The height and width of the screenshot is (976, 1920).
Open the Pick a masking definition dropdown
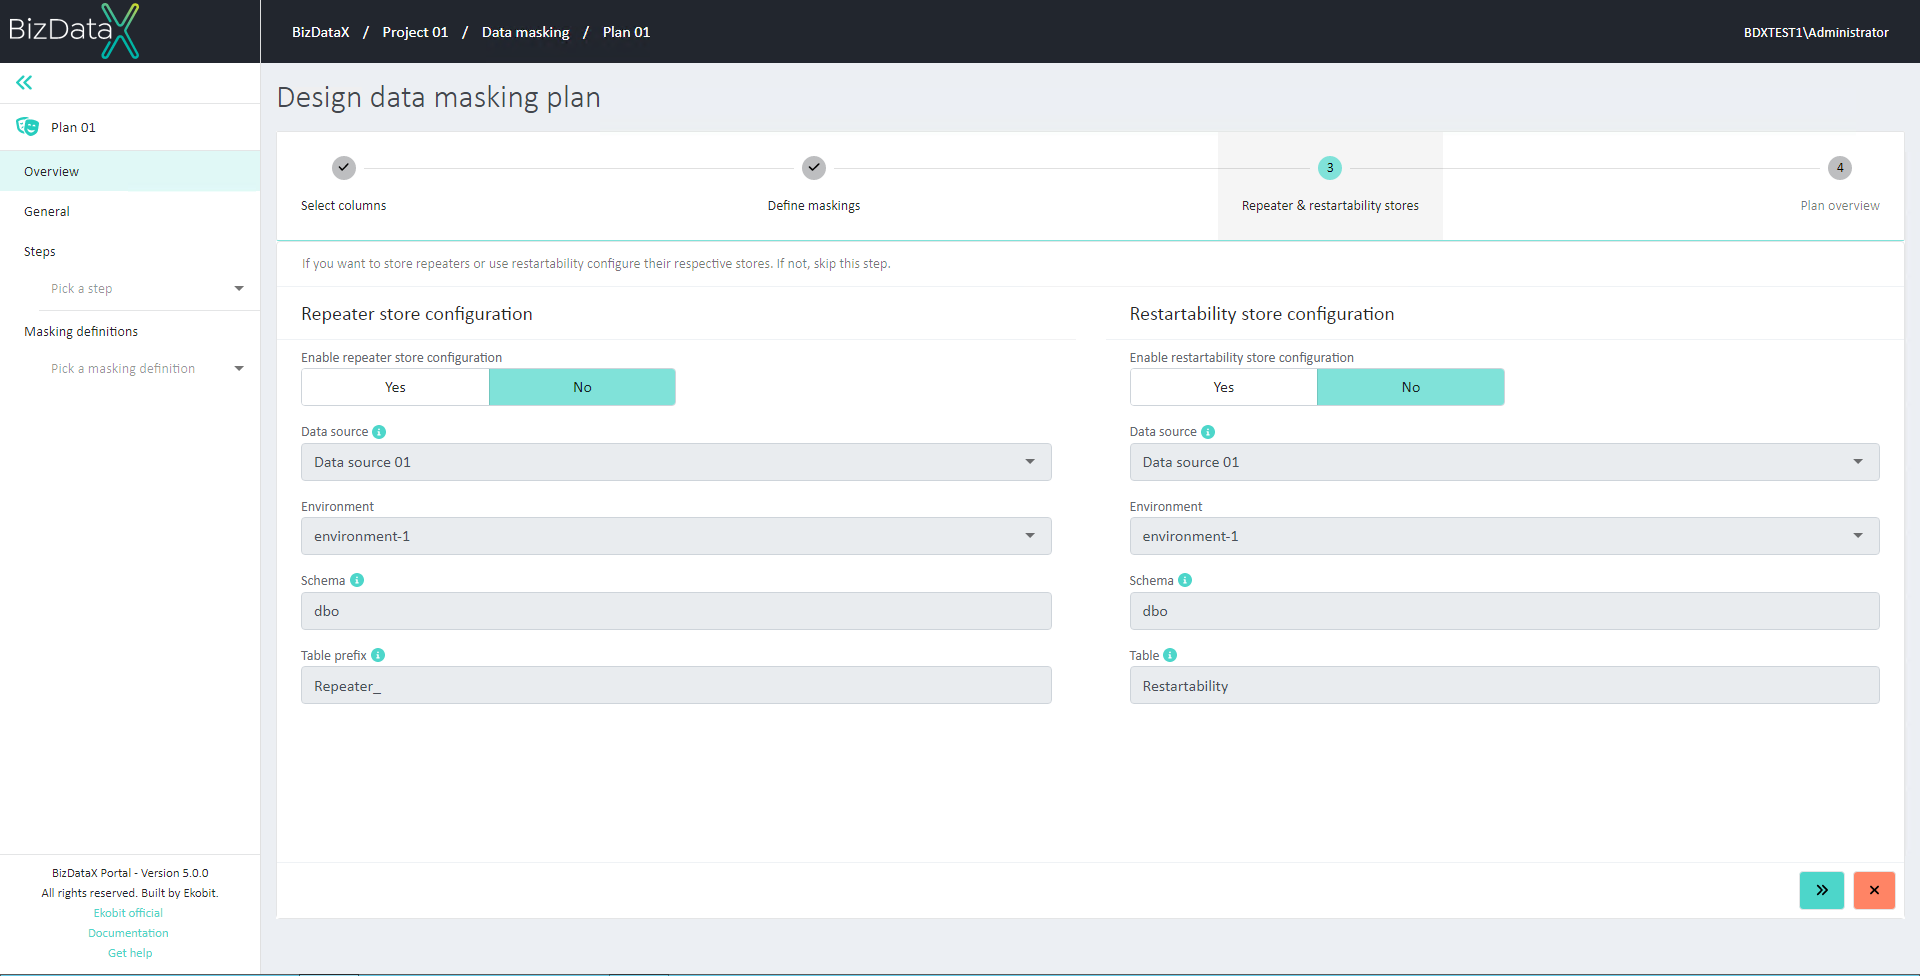[x=147, y=369]
